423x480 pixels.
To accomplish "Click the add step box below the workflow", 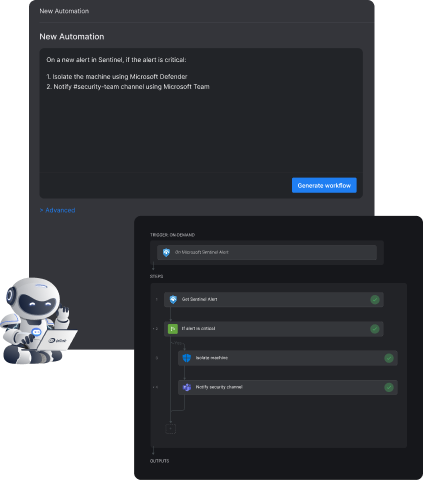I will pyautogui.click(x=171, y=428).
